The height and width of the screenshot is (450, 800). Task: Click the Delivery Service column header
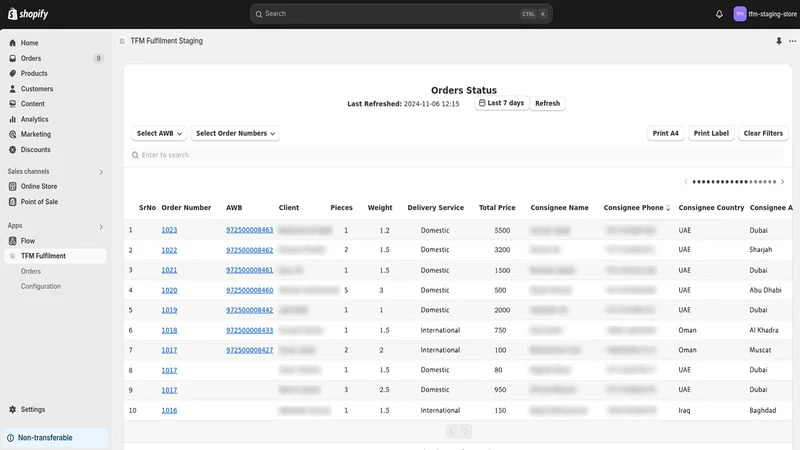coord(435,208)
